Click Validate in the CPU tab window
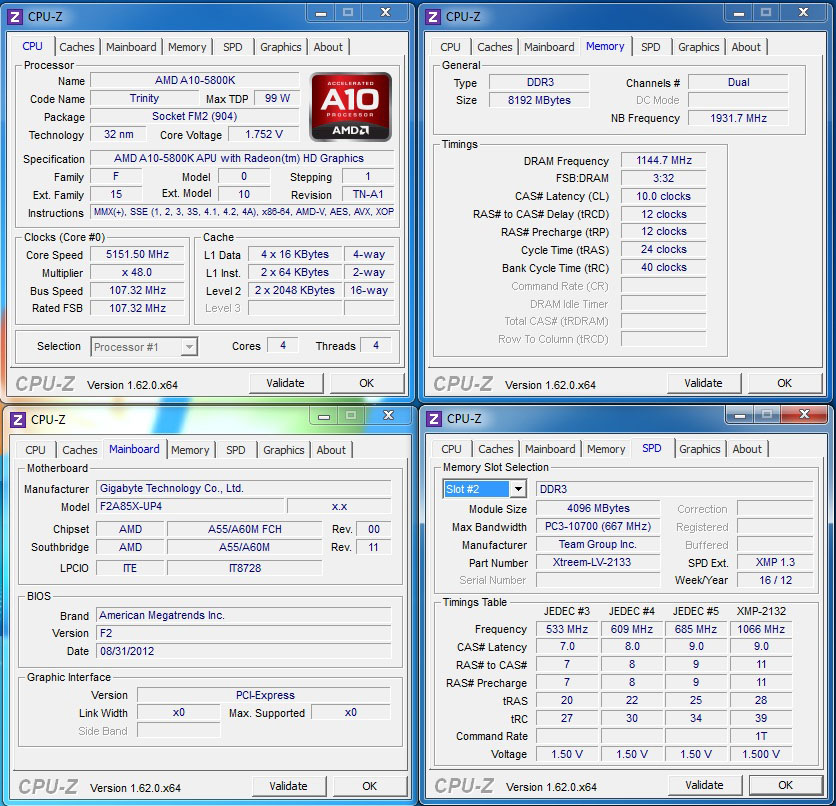 [286, 383]
